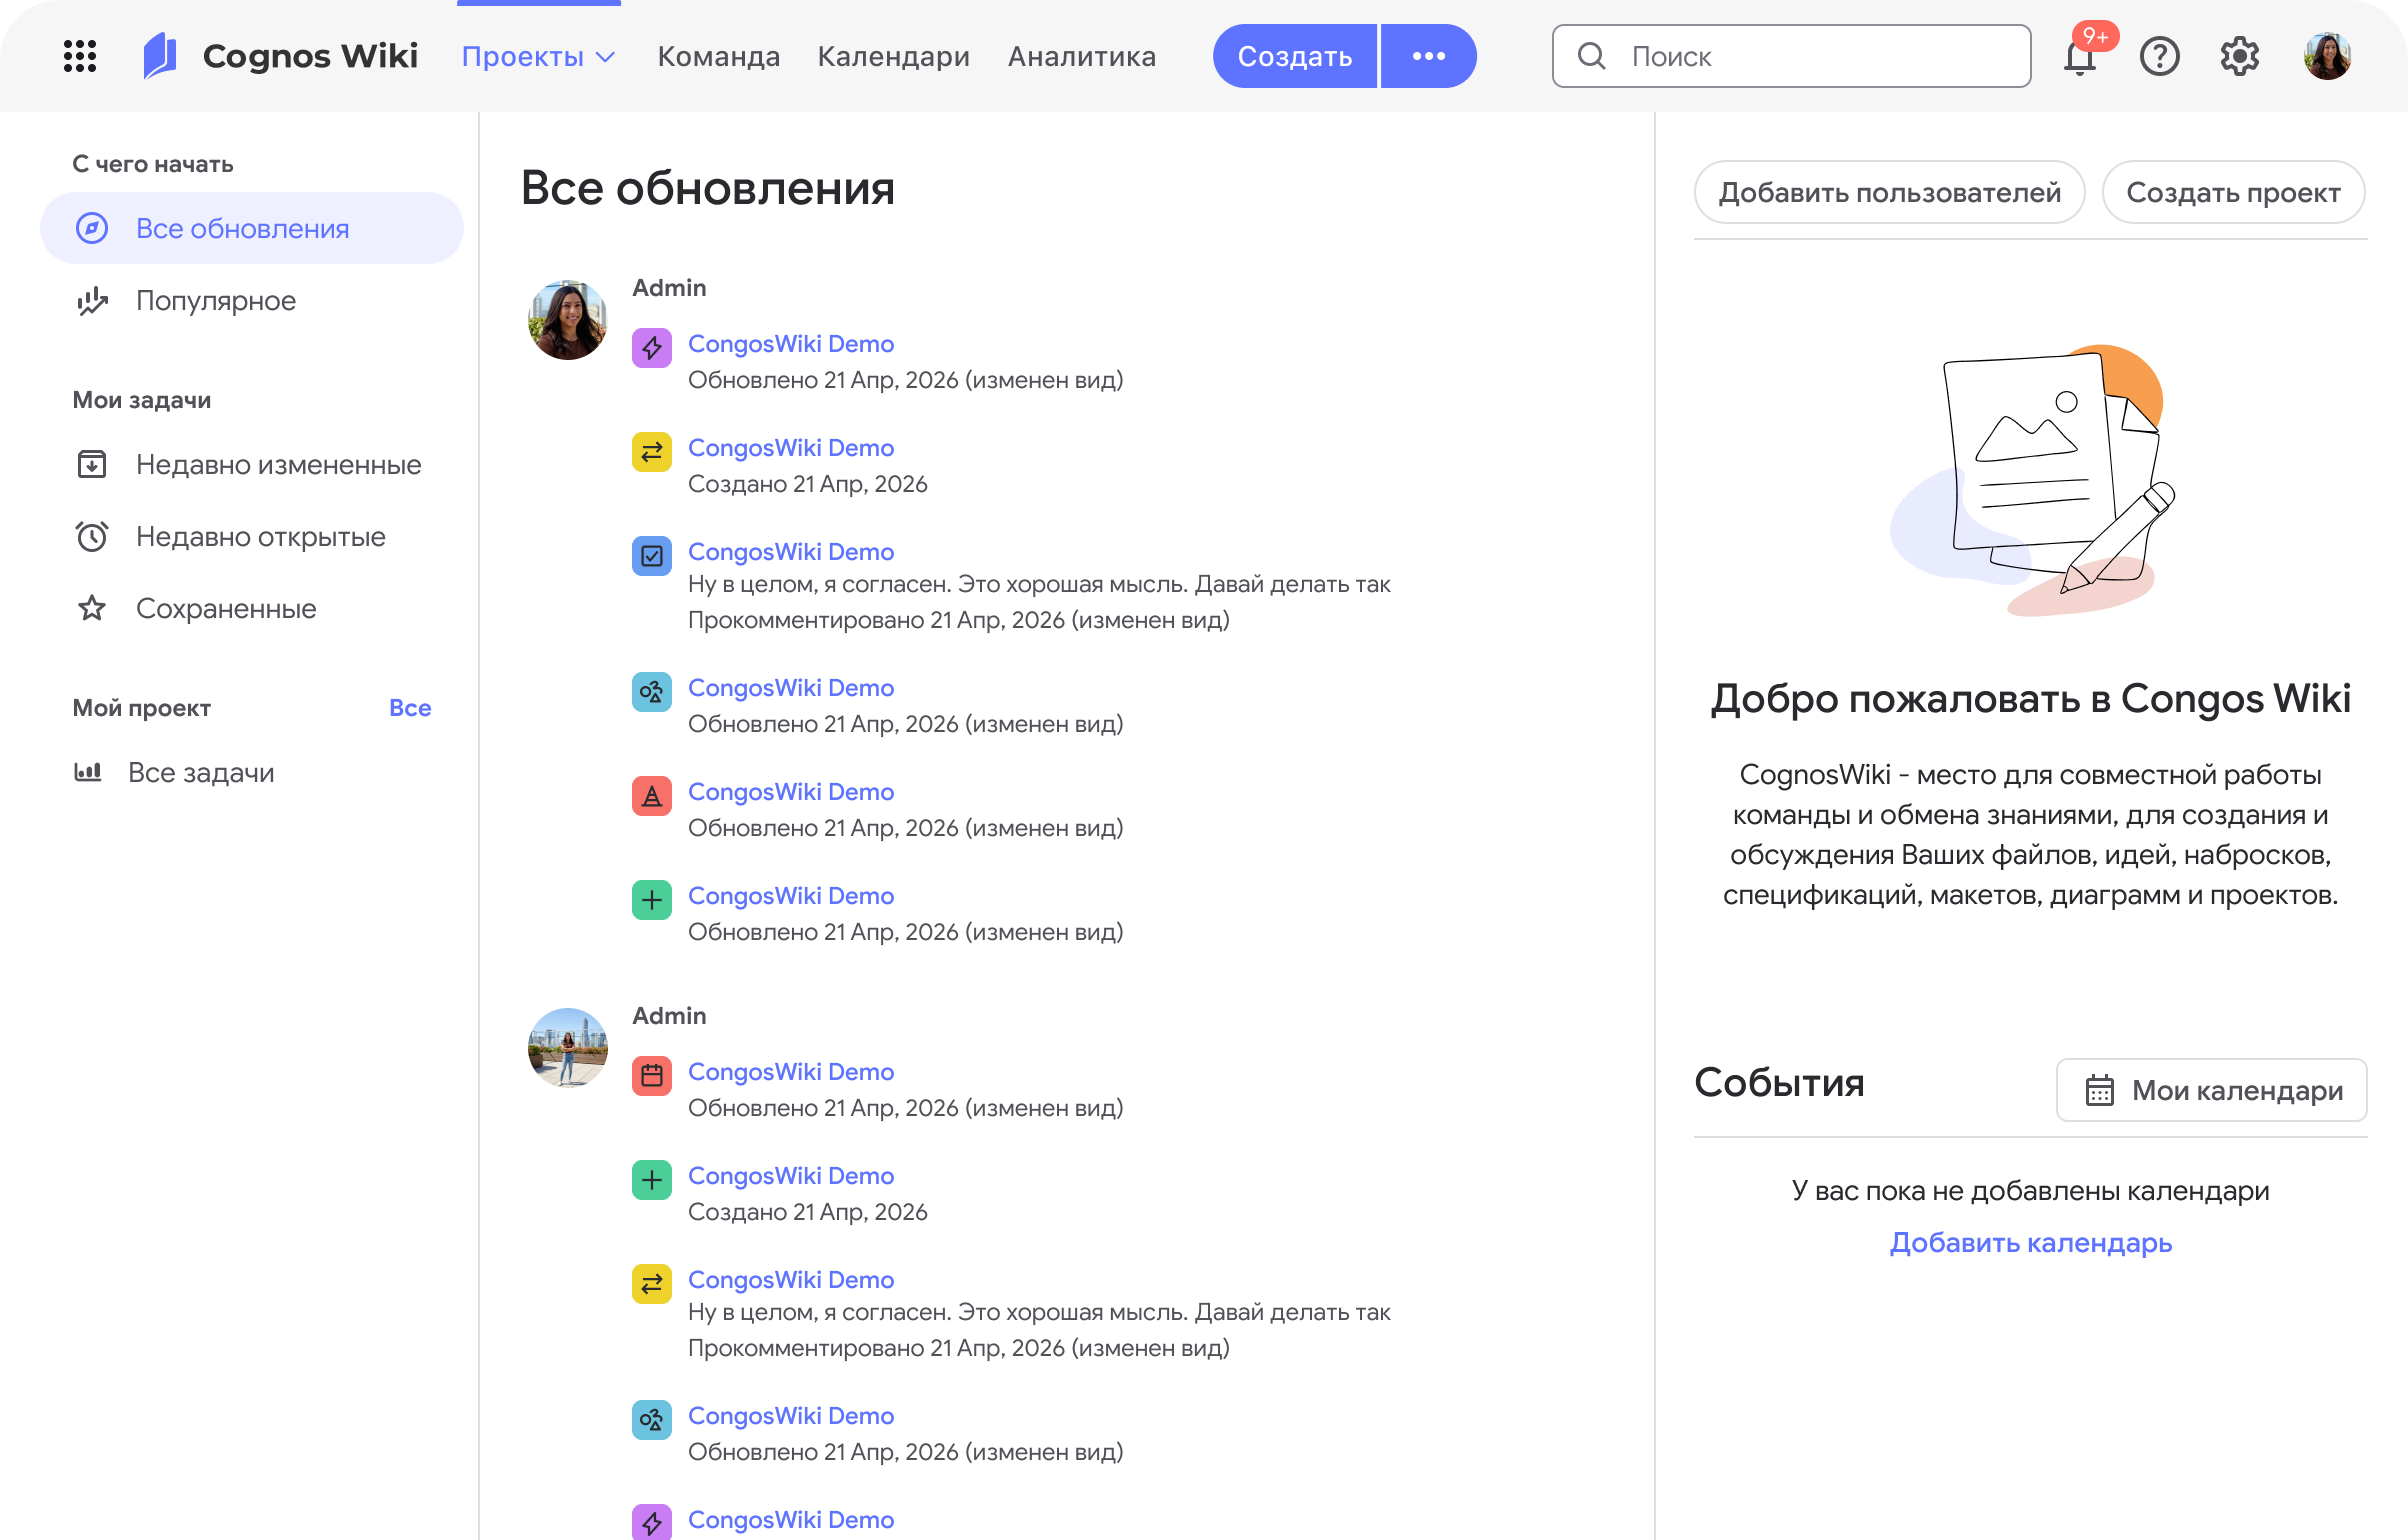Viewport: 2408px width, 1540px height.
Task: Click the green plus icon in the first Admin group
Action: point(652,900)
